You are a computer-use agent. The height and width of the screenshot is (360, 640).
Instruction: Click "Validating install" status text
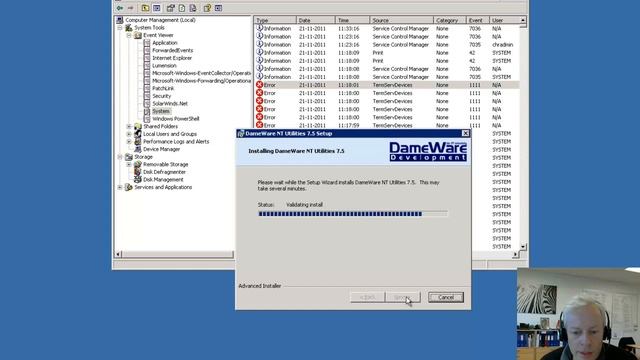(304, 205)
